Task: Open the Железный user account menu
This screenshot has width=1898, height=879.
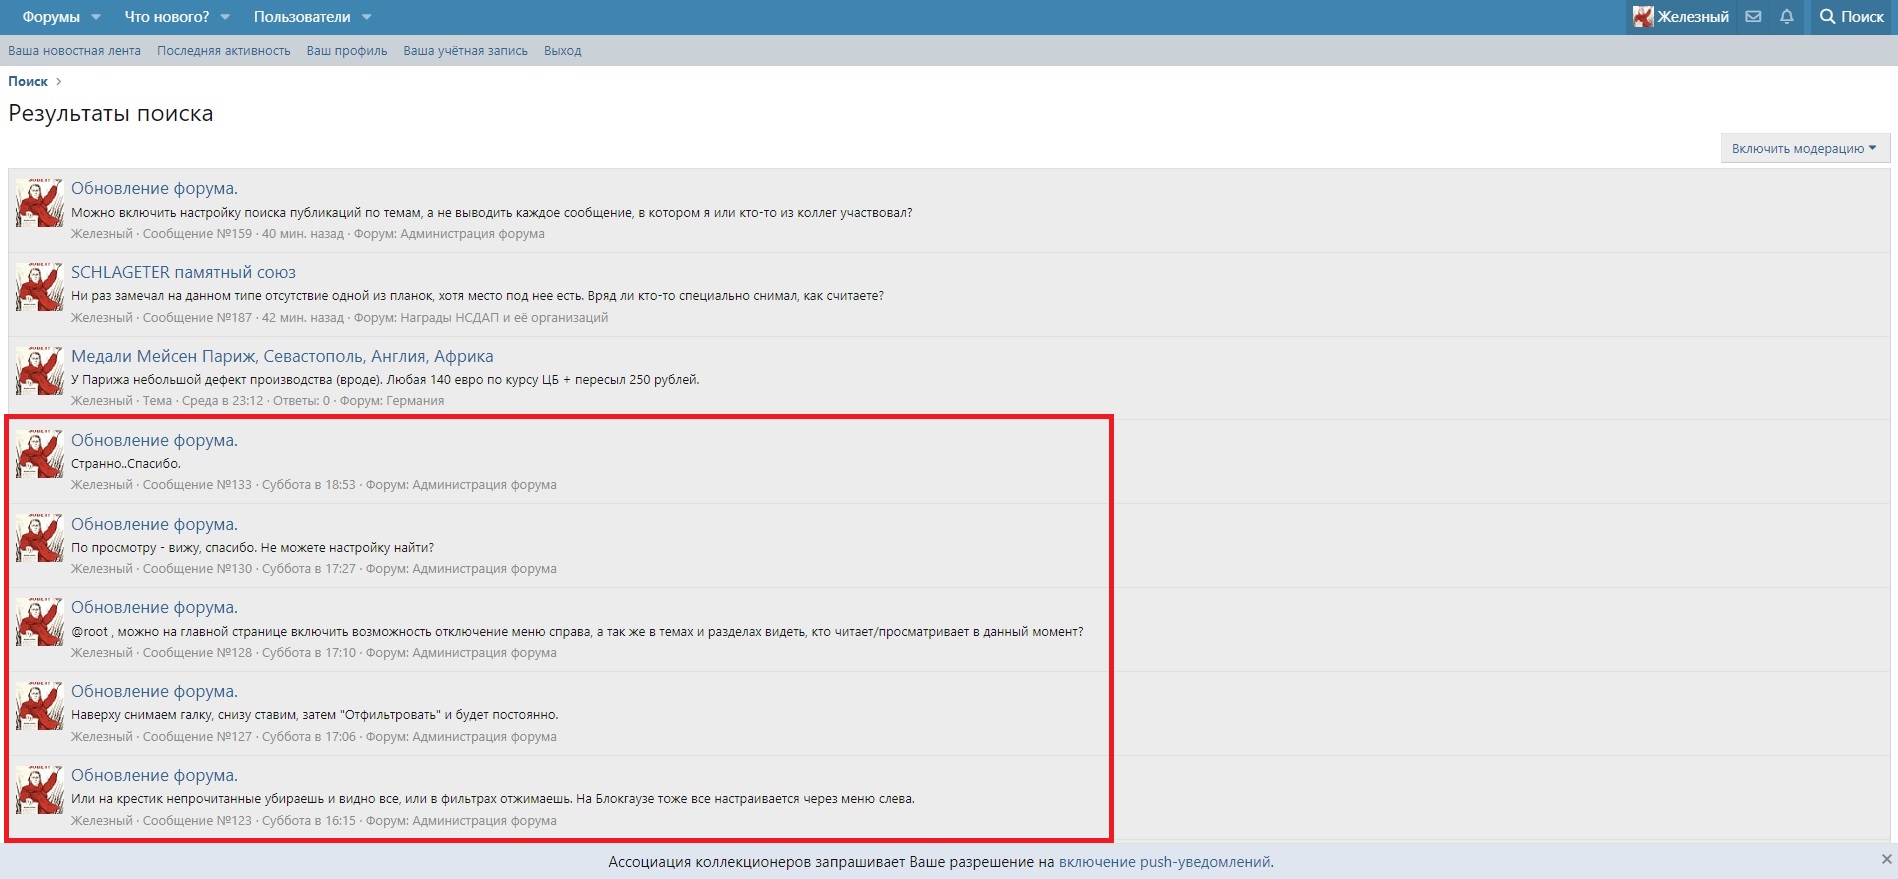Action: click(1681, 17)
